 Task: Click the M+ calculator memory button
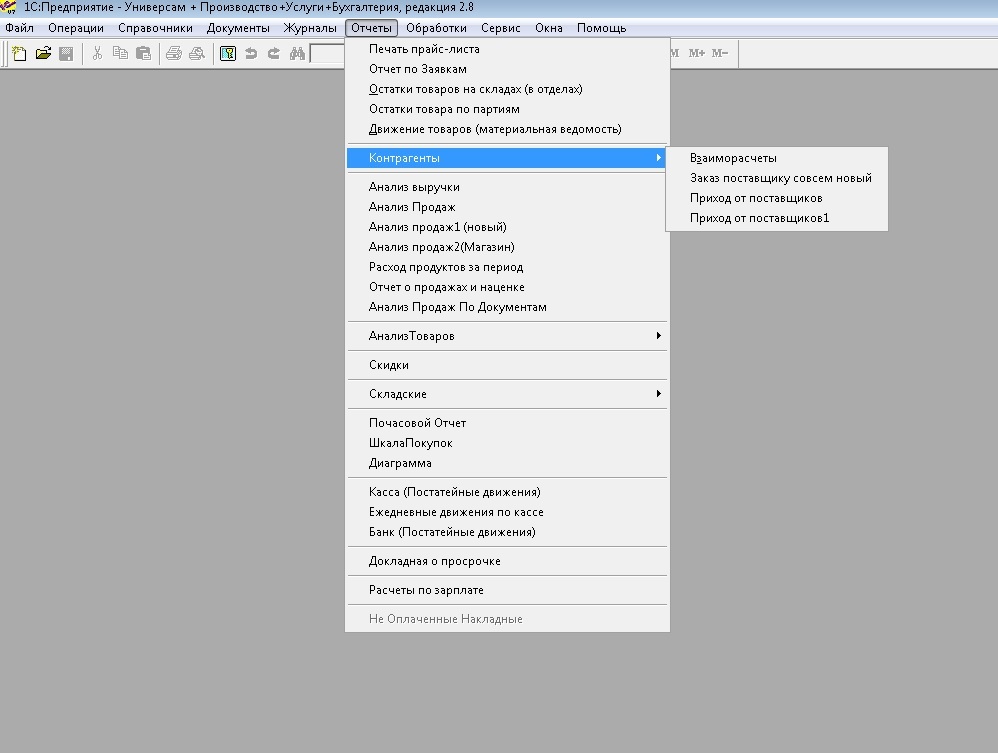697,53
